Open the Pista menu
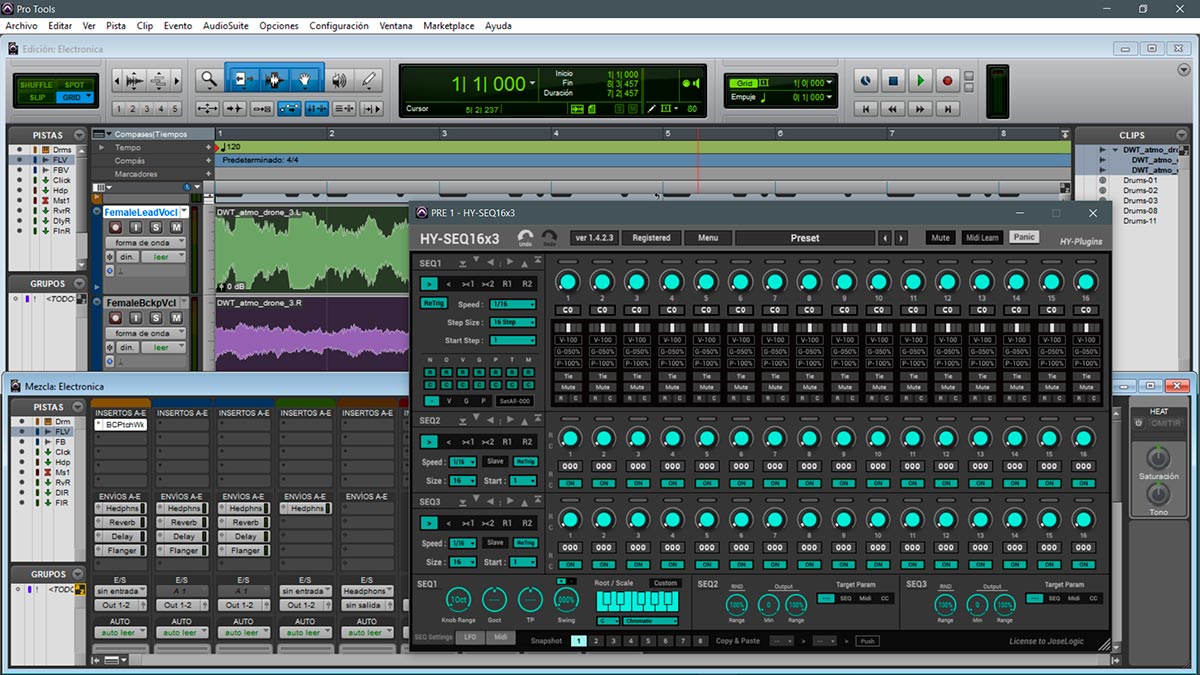1200x675 pixels. [116, 26]
